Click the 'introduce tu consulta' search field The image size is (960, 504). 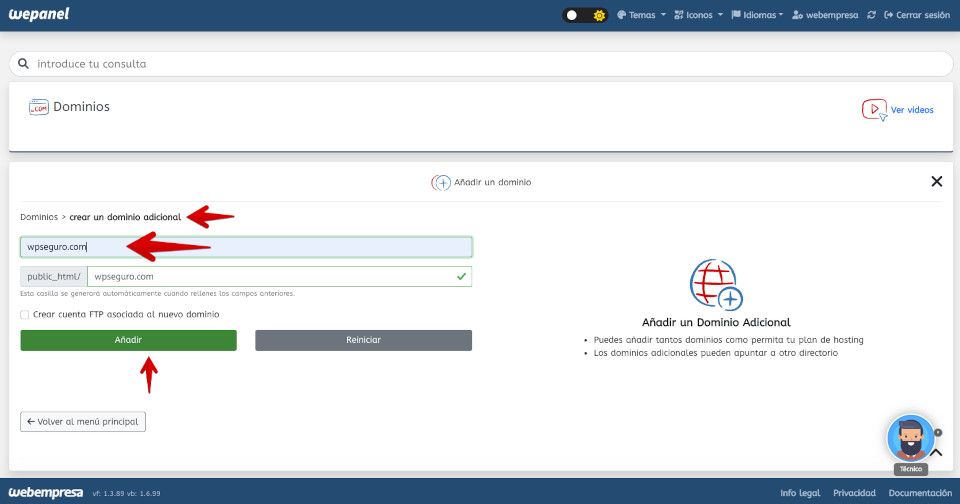[x=480, y=64]
